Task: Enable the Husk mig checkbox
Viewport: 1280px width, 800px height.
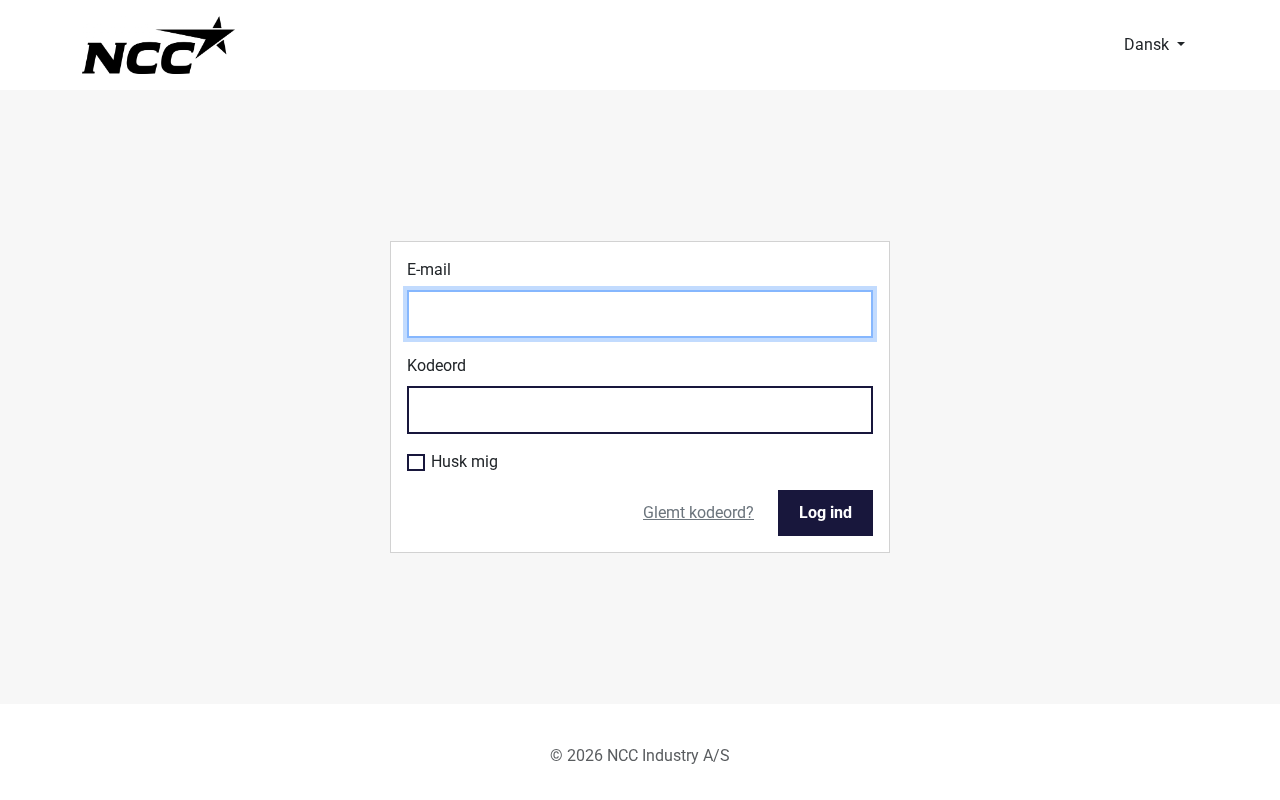Action: 416,462
